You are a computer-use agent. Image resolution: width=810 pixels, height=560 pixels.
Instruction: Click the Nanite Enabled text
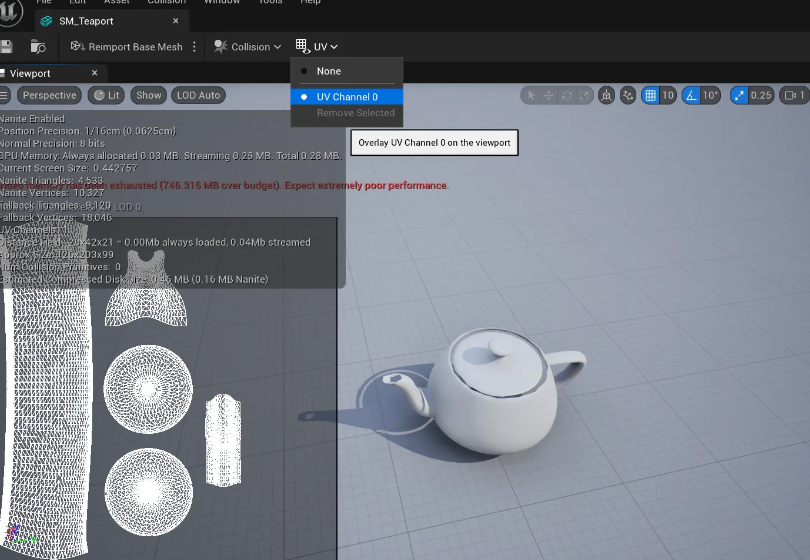point(33,118)
